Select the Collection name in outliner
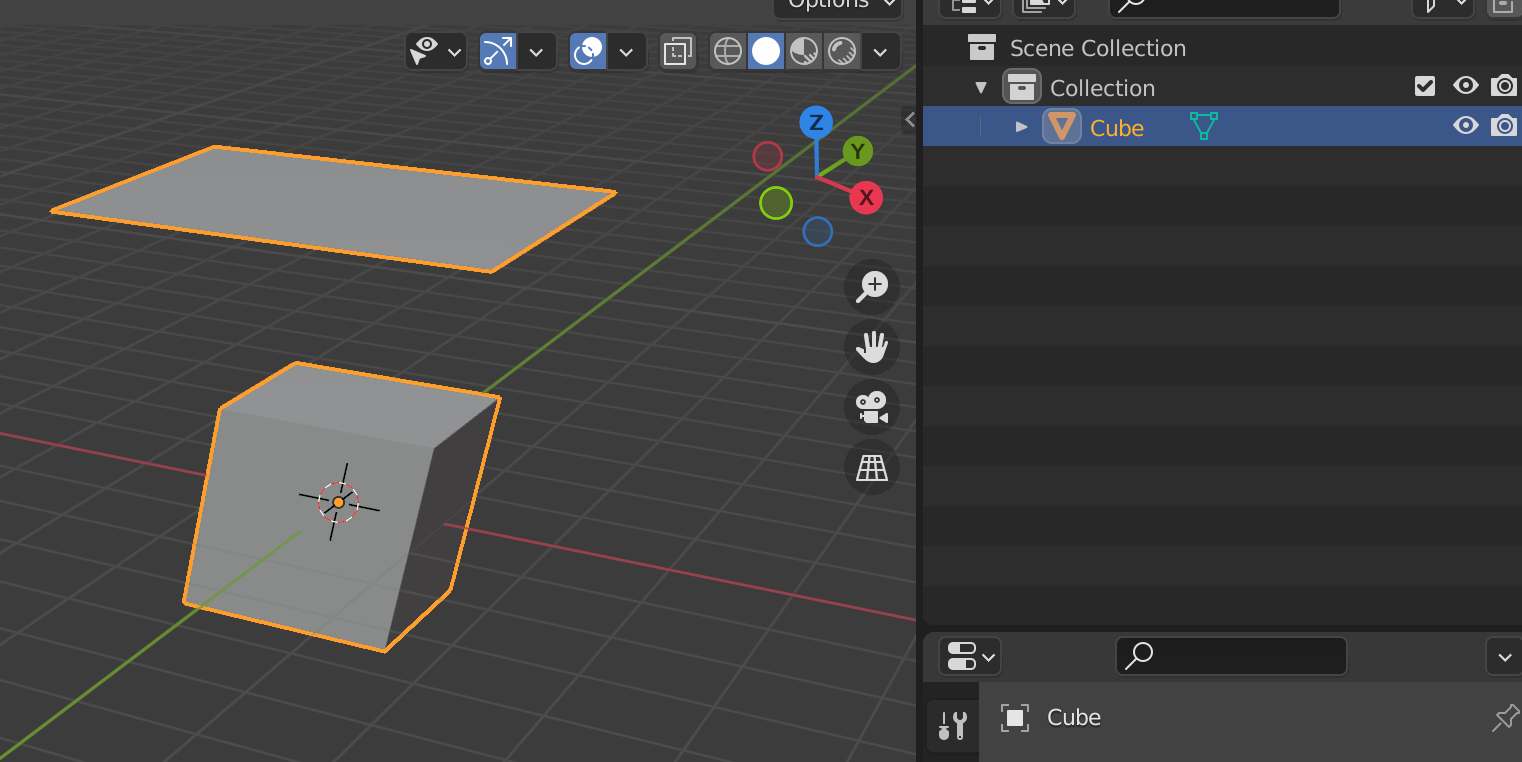This screenshot has height=762, width=1522. coord(1102,88)
